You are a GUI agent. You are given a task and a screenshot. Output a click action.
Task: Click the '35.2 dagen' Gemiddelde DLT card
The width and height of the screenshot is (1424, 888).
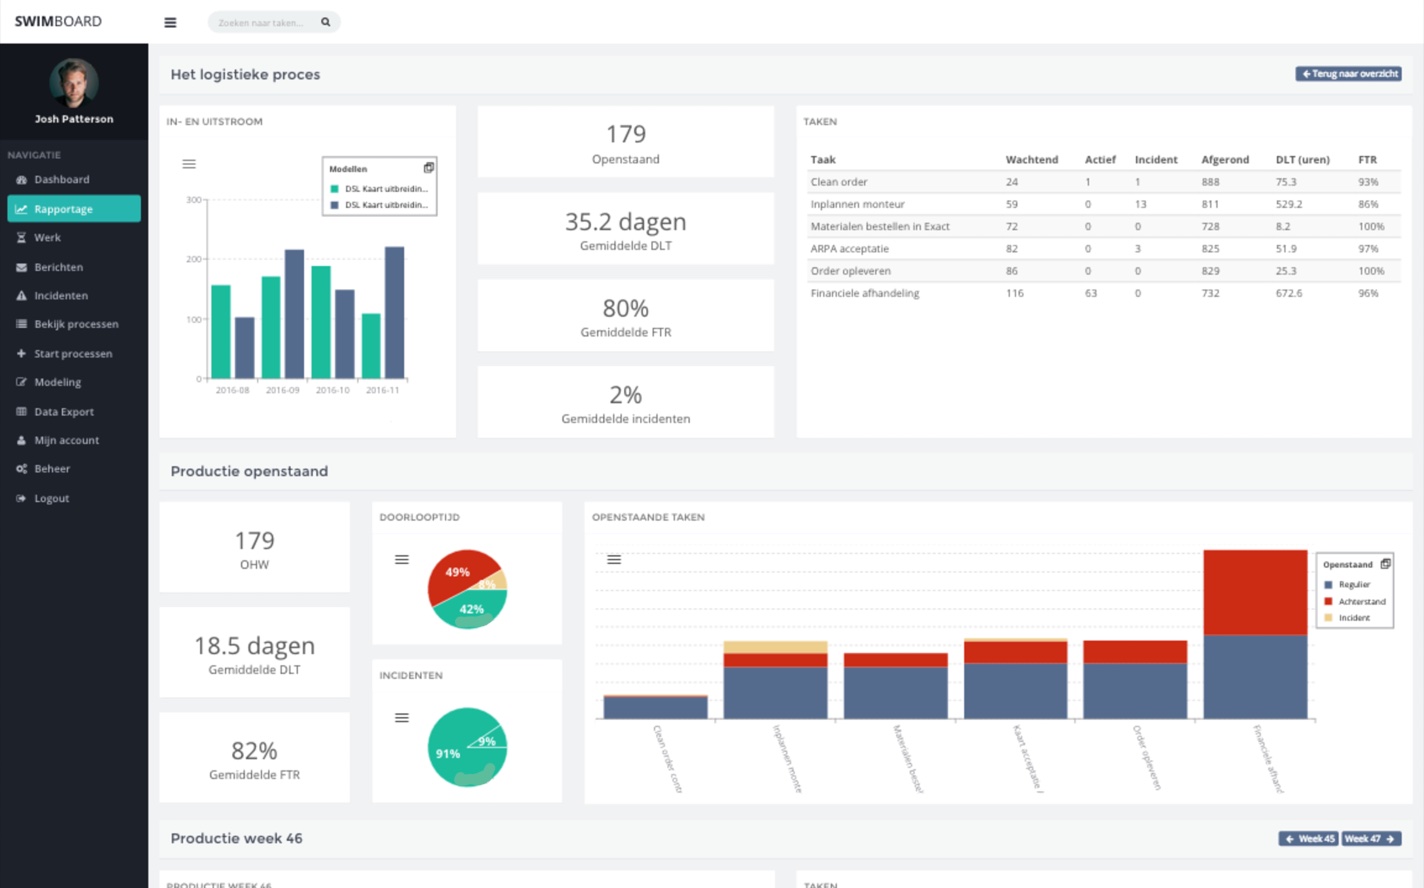point(626,229)
